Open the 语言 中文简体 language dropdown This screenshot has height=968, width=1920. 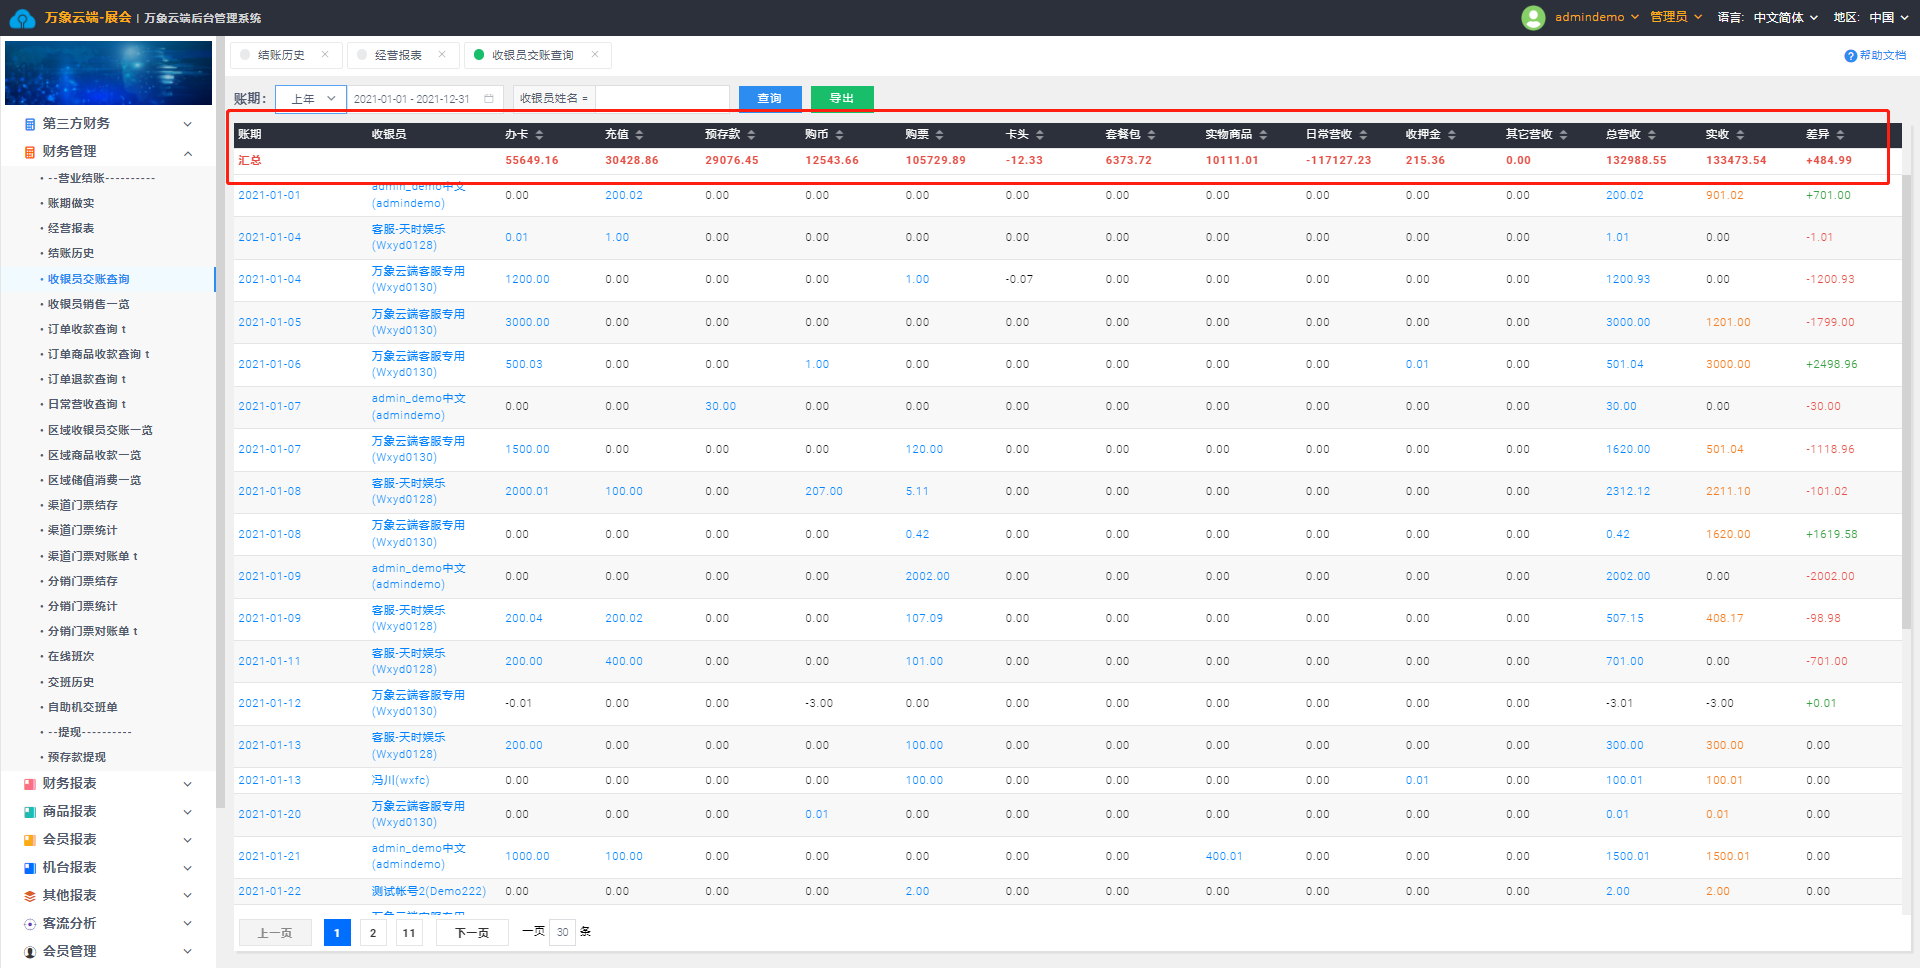point(1785,18)
